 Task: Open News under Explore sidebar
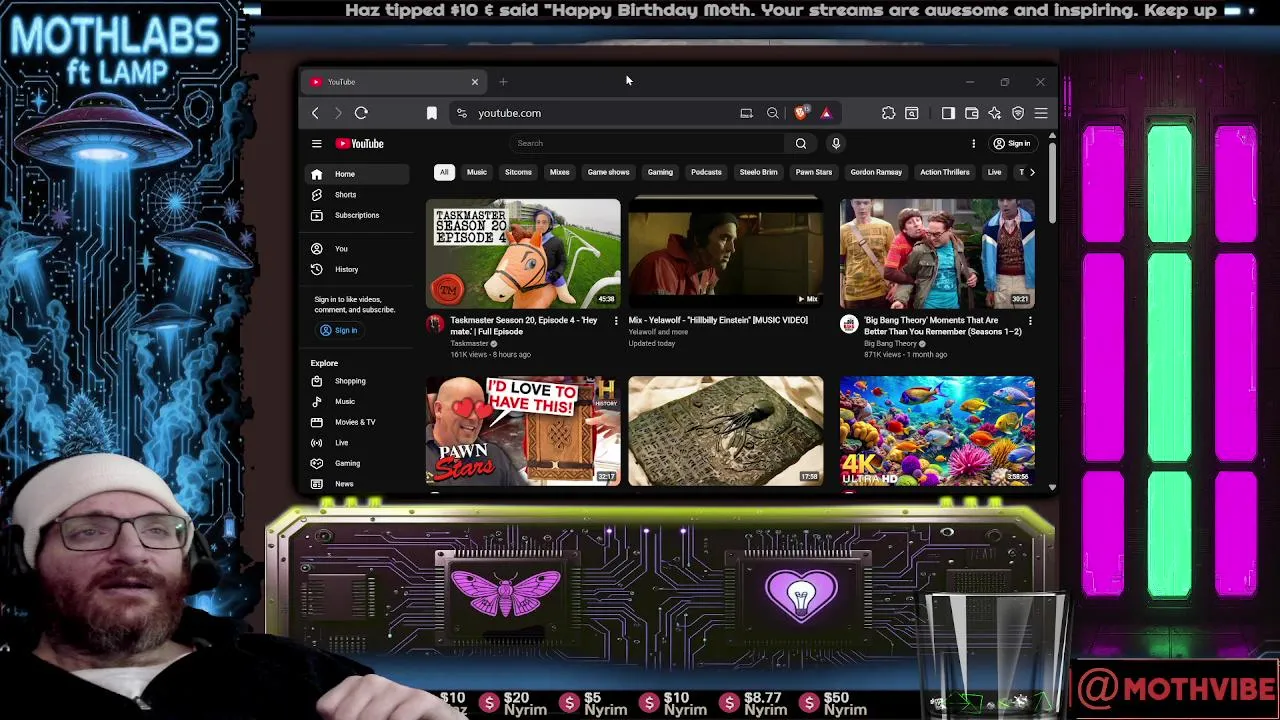click(x=357, y=484)
